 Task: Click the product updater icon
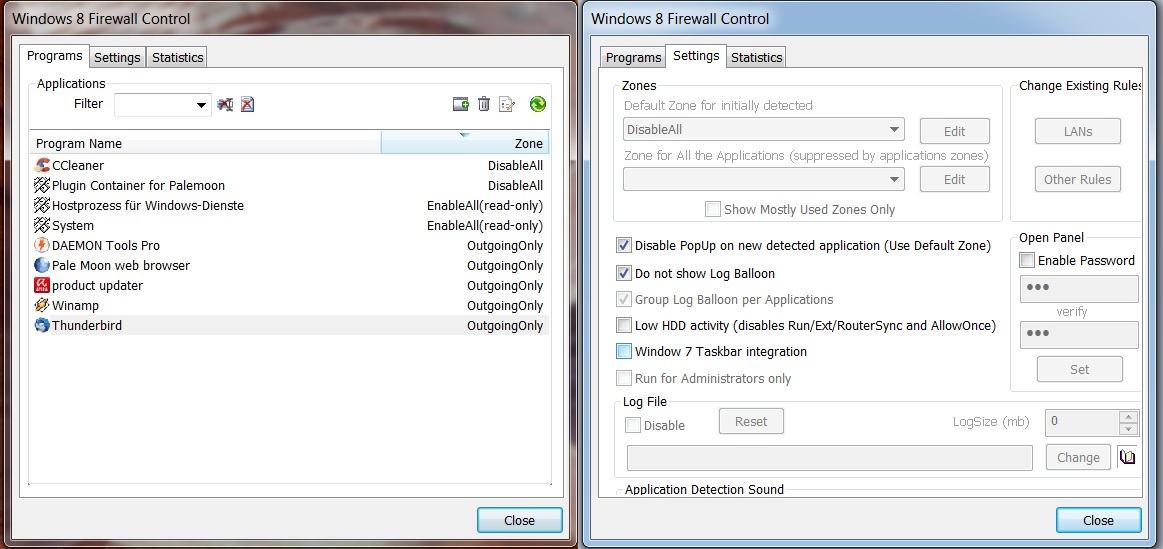point(42,286)
